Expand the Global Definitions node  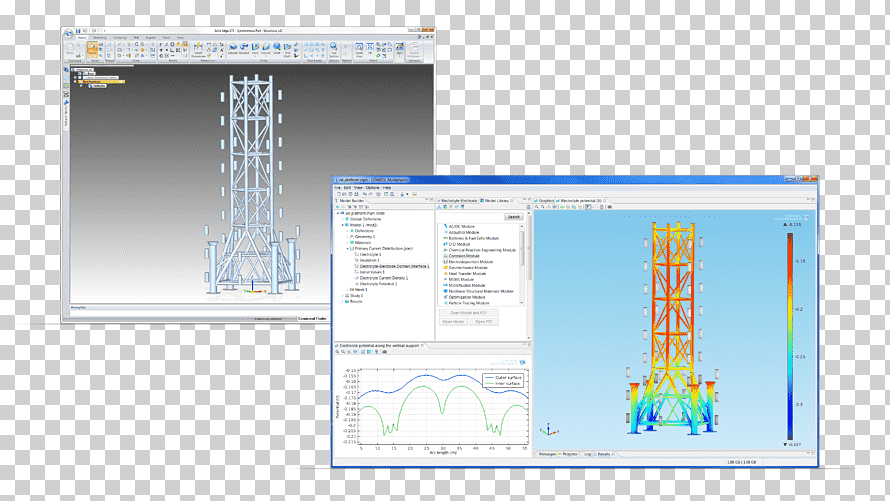pyautogui.click(x=342, y=219)
